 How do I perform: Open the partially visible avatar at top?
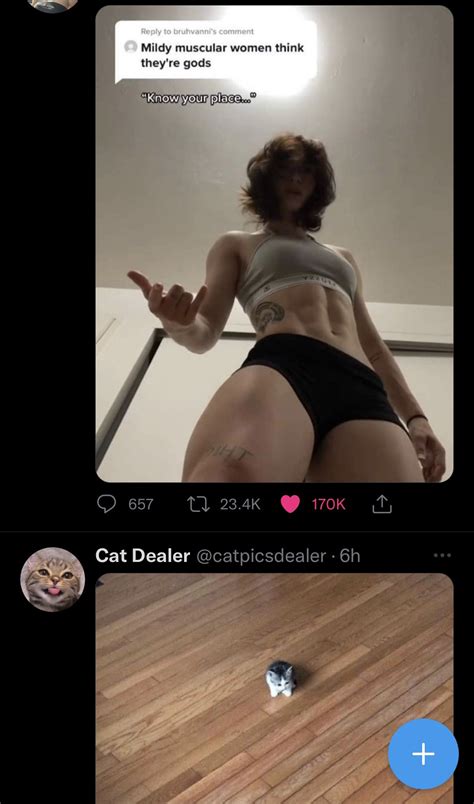pos(52,5)
